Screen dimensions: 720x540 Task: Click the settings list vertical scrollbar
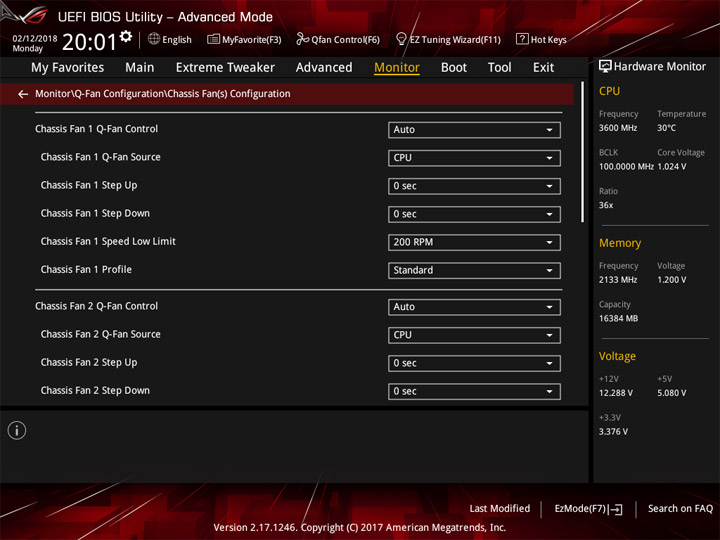click(583, 152)
